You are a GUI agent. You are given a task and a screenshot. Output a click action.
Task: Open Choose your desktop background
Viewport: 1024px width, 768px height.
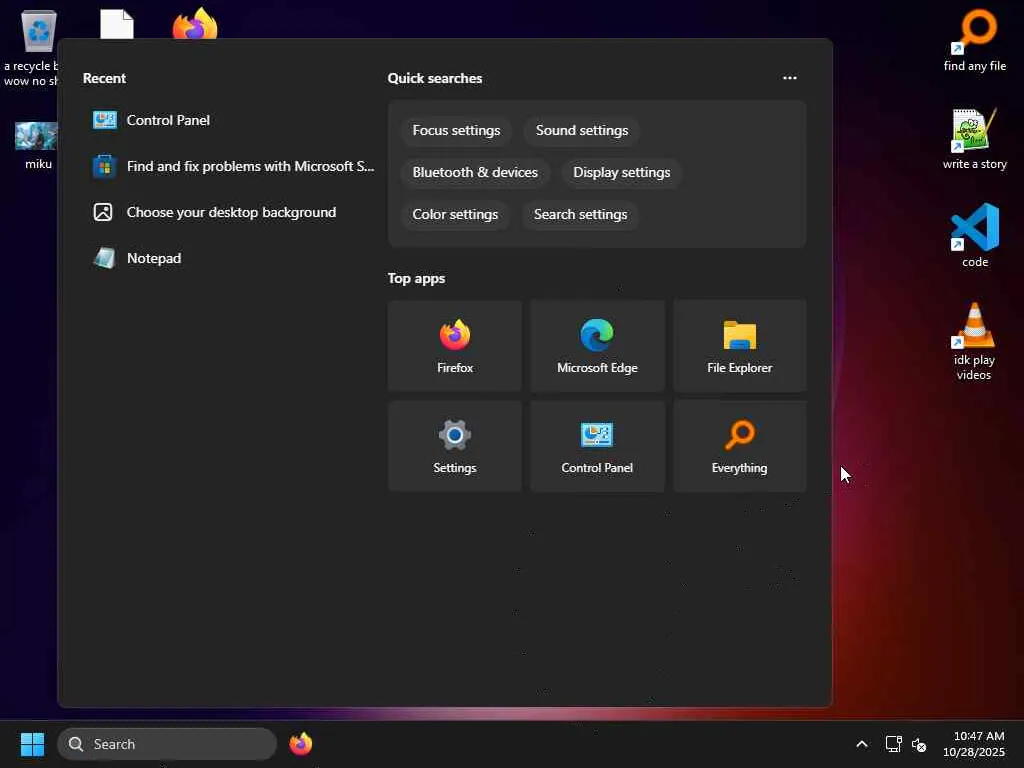(x=232, y=212)
